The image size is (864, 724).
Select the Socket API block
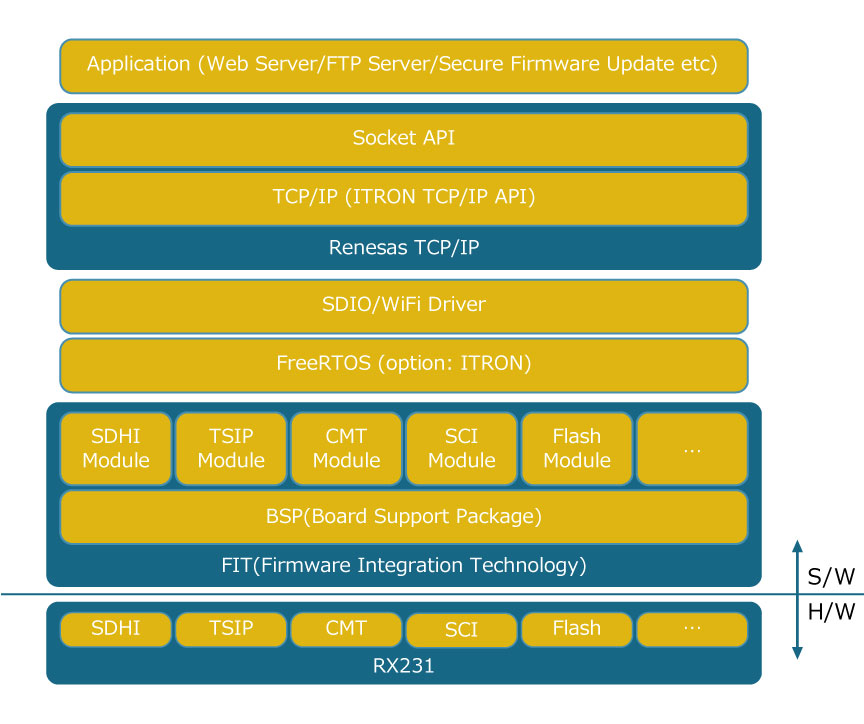404,140
